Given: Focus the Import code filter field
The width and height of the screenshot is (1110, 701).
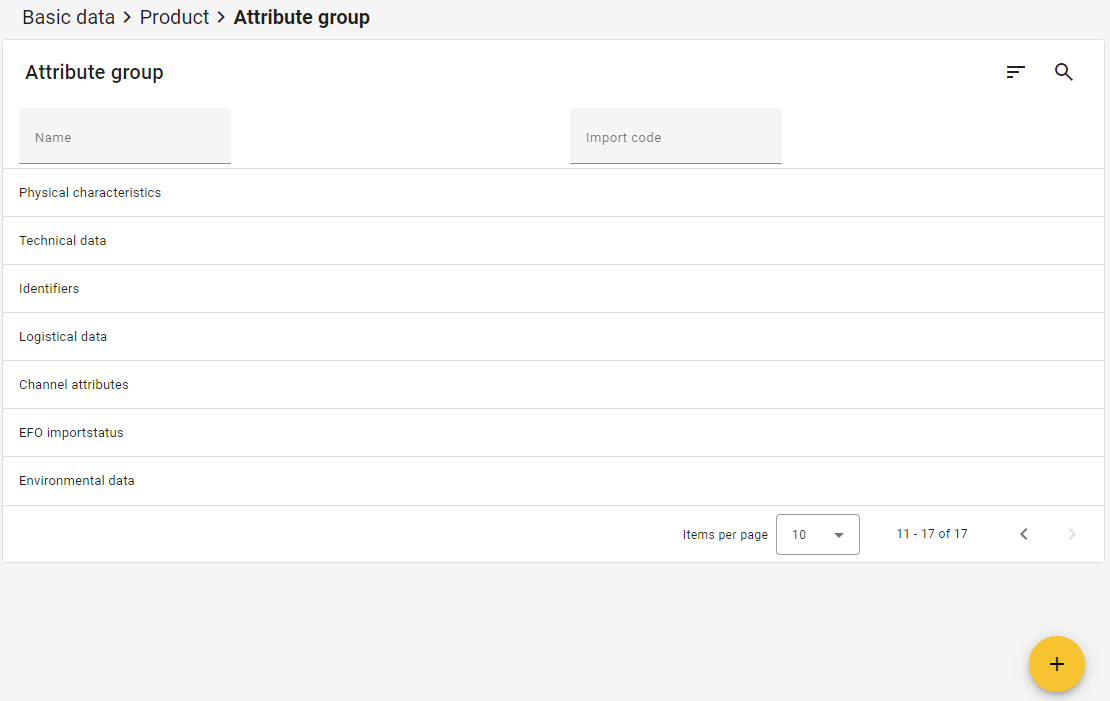Looking at the screenshot, I should (x=676, y=137).
